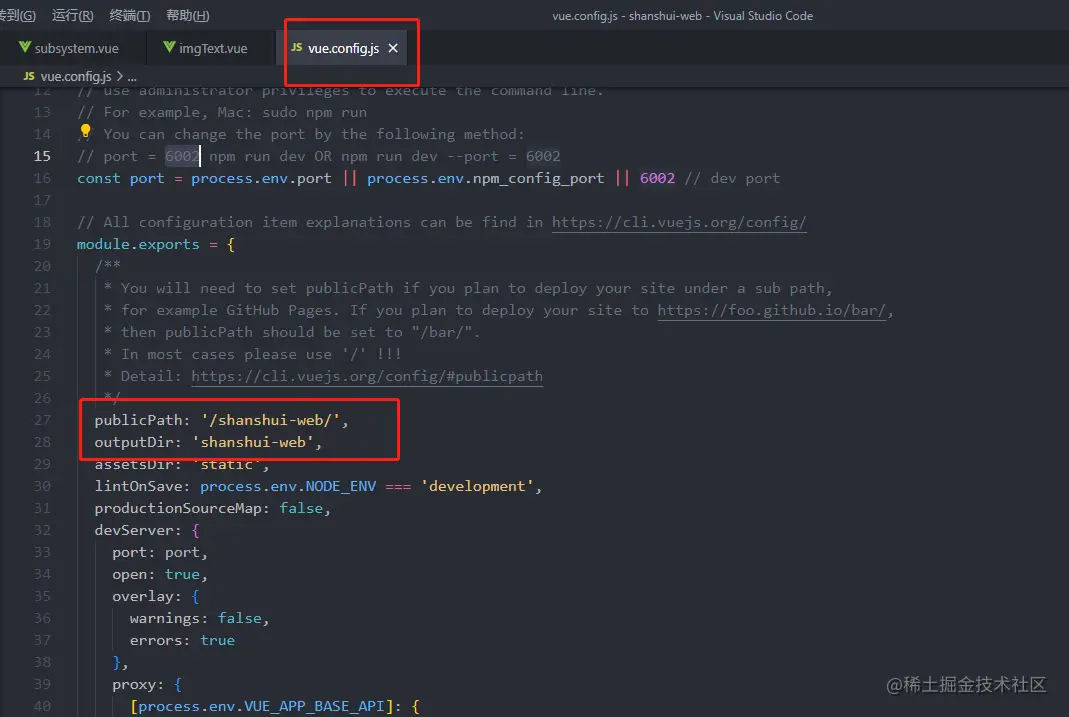Open the 终端(T) menu
This screenshot has width=1069, height=717.
coord(130,15)
